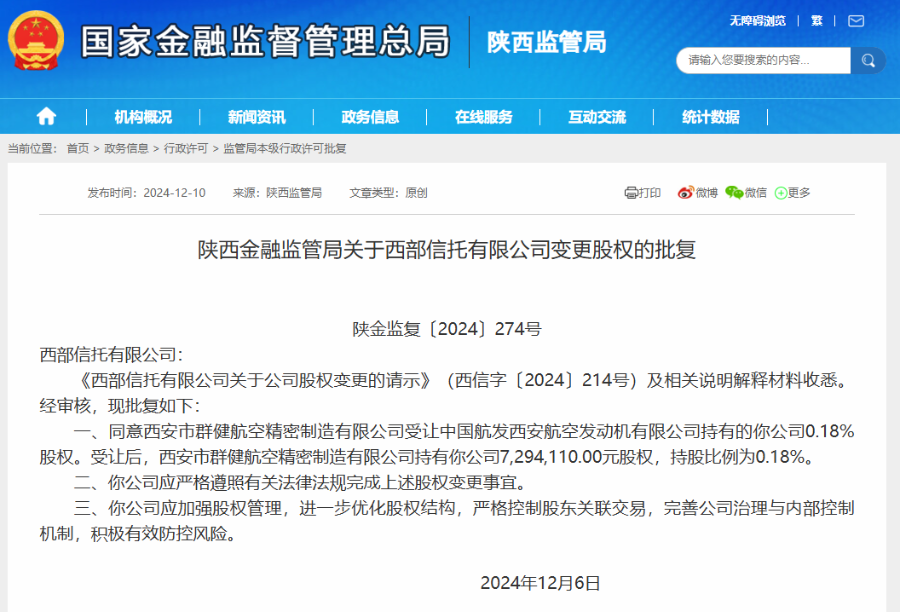Click the national emblem logo

pyautogui.click(x=36, y=40)
